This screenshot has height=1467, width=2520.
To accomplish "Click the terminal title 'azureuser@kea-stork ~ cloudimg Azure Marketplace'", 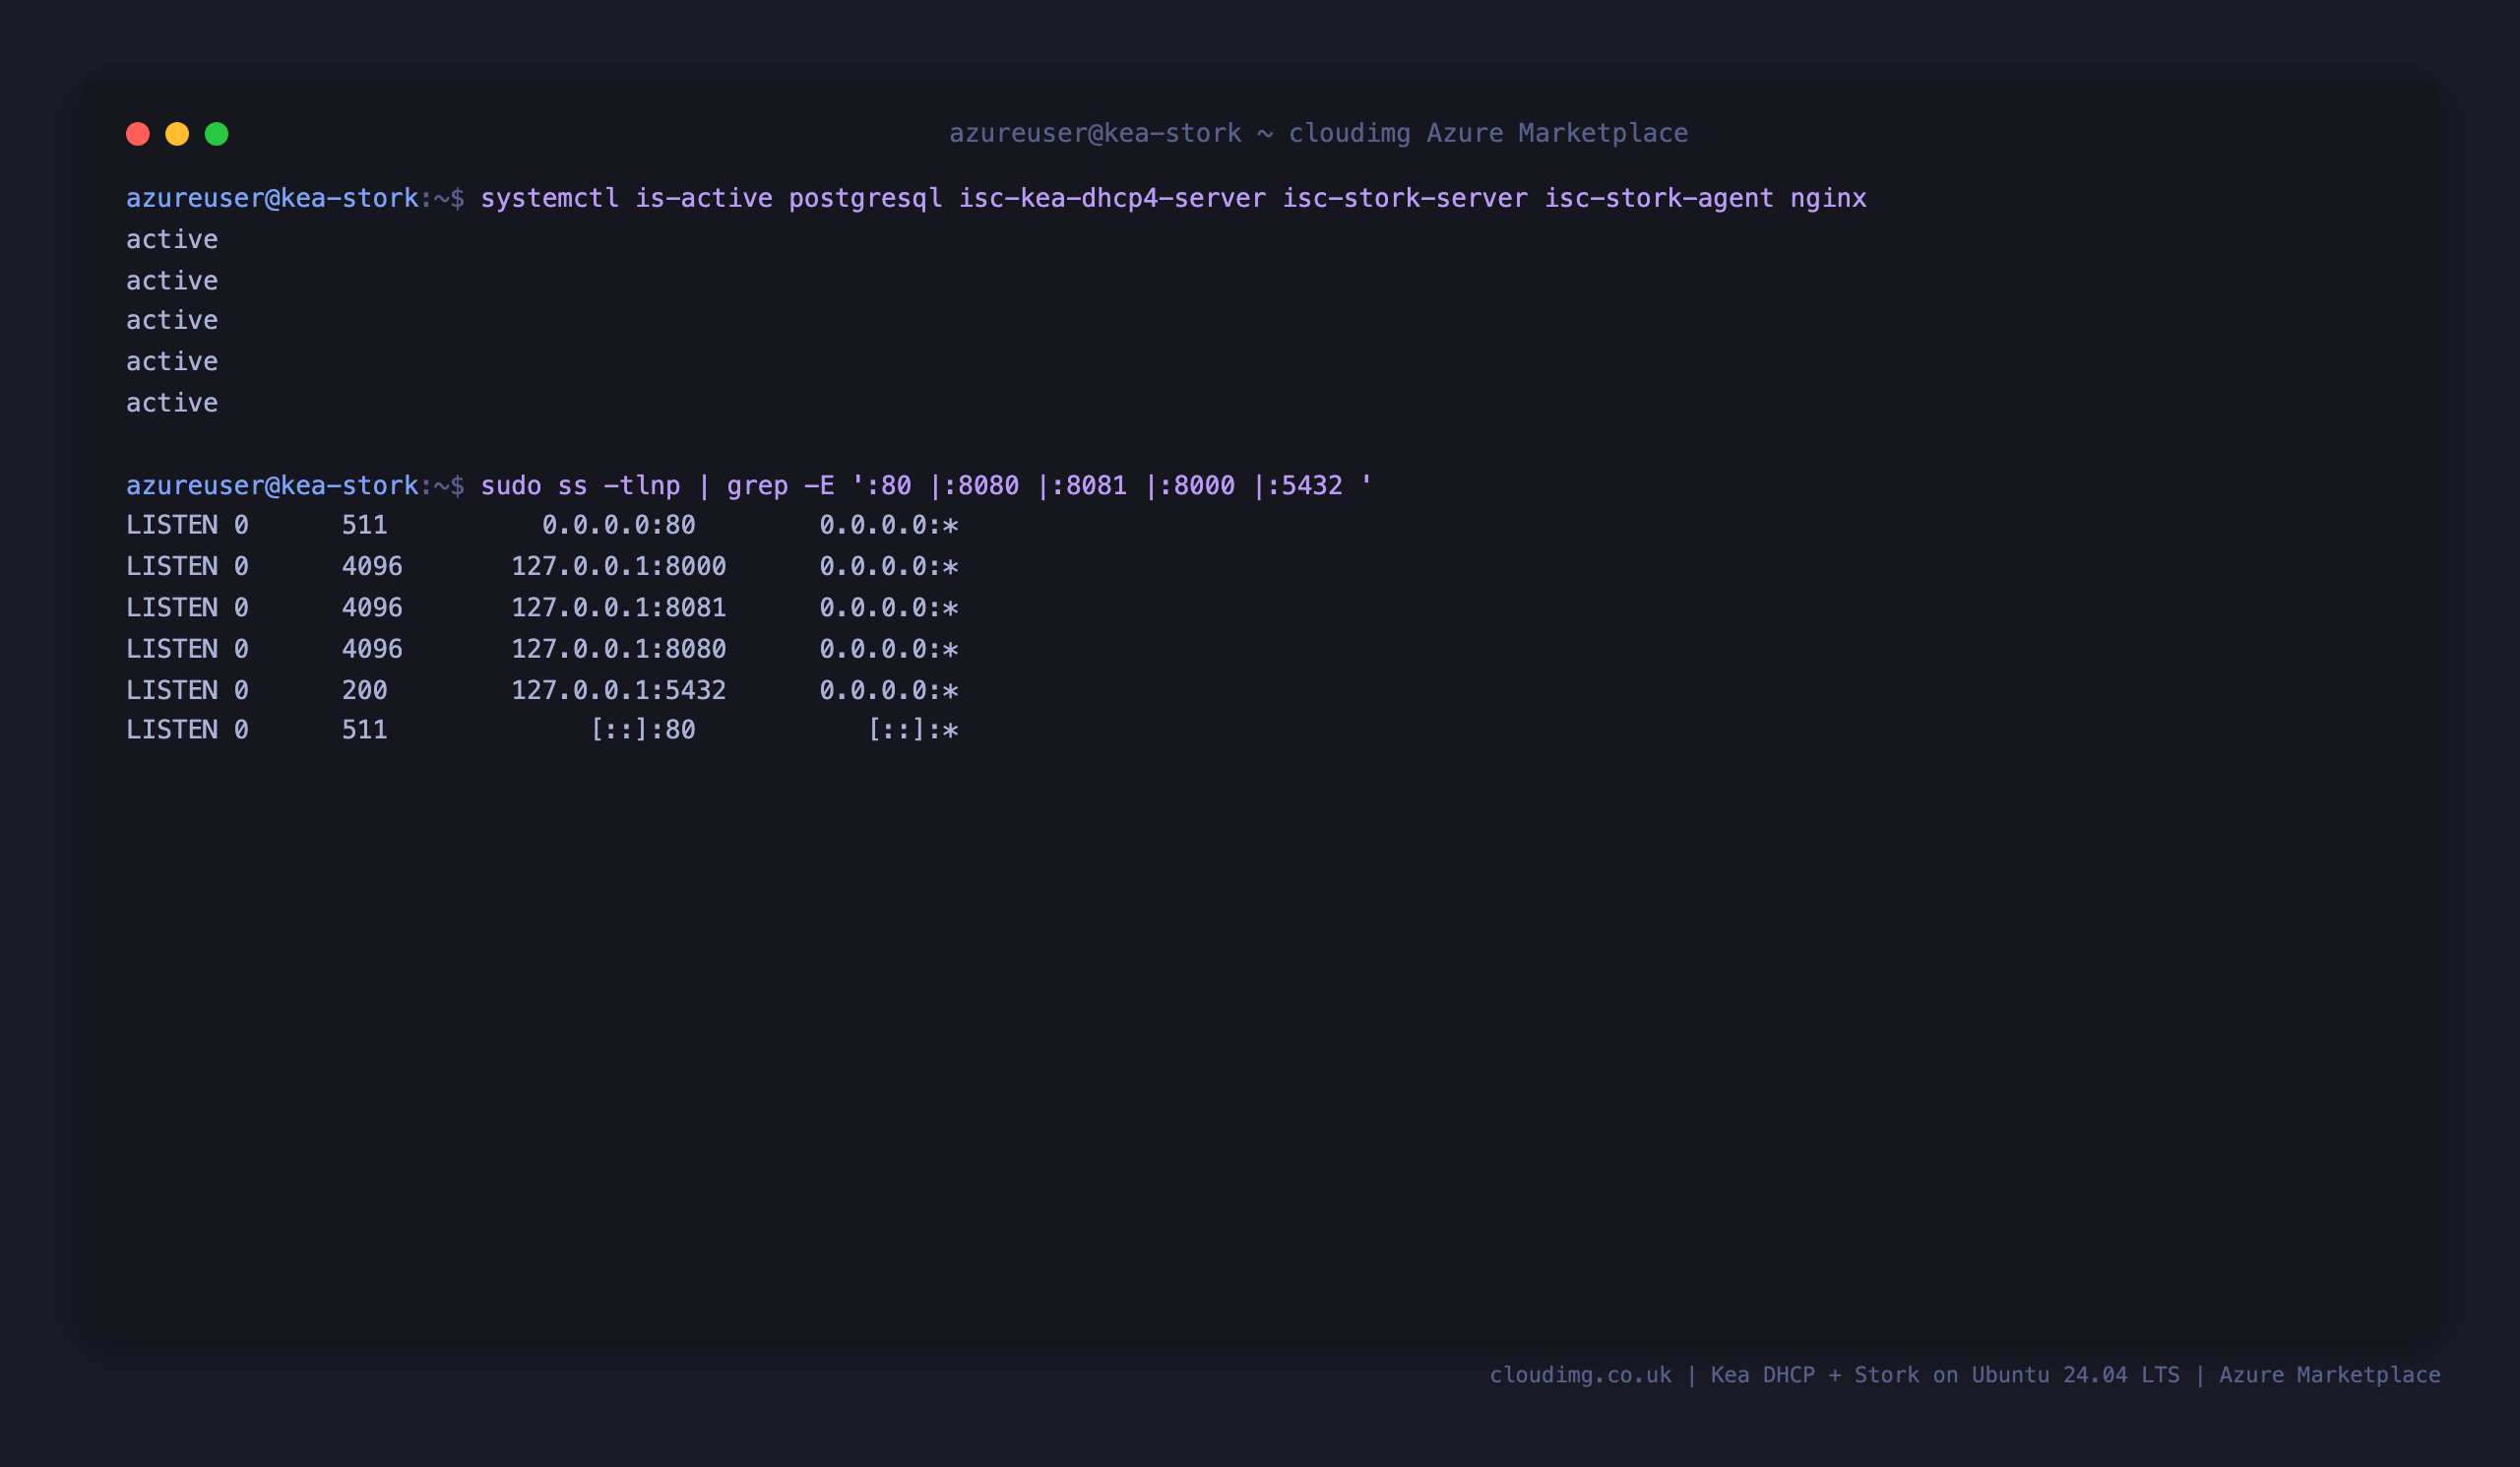I will 1318,133.
